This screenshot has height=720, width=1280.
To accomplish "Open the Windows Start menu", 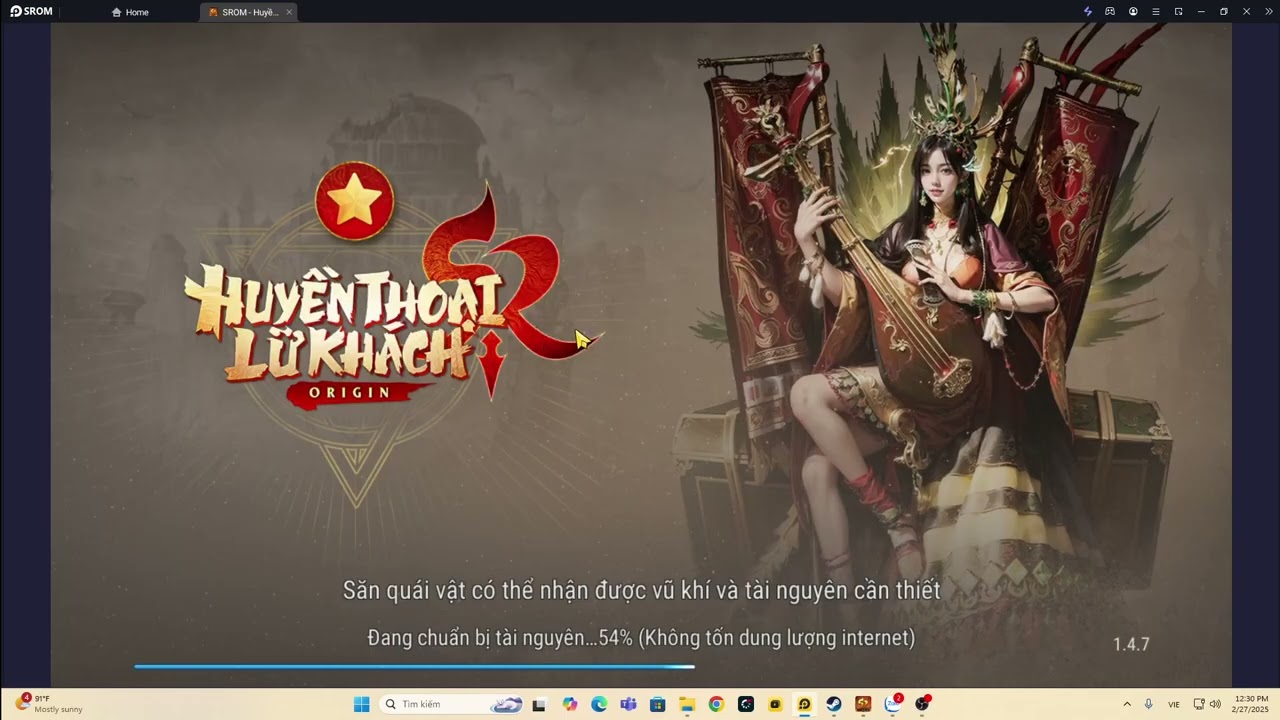I will 361,704.
